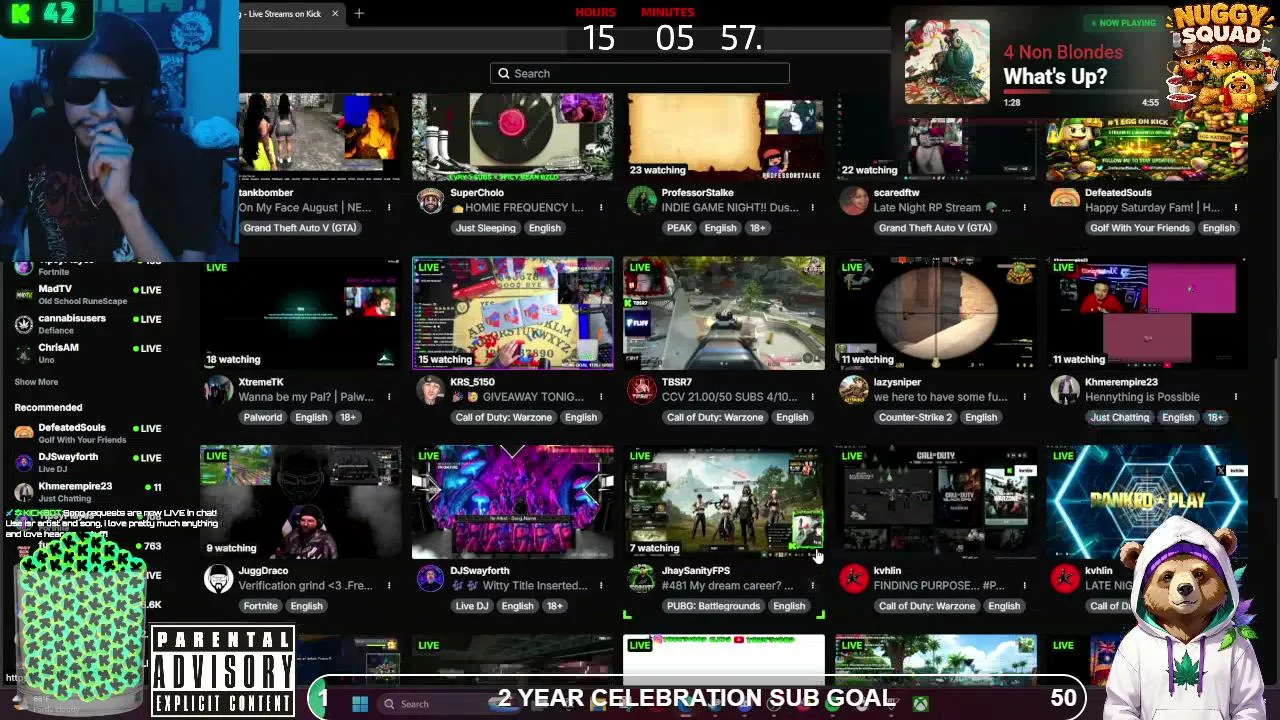This screenshot has height=720, width=1280.
Task: Select the Fortnite tag under JuggDraco
Action: click(x=260, y=606)
